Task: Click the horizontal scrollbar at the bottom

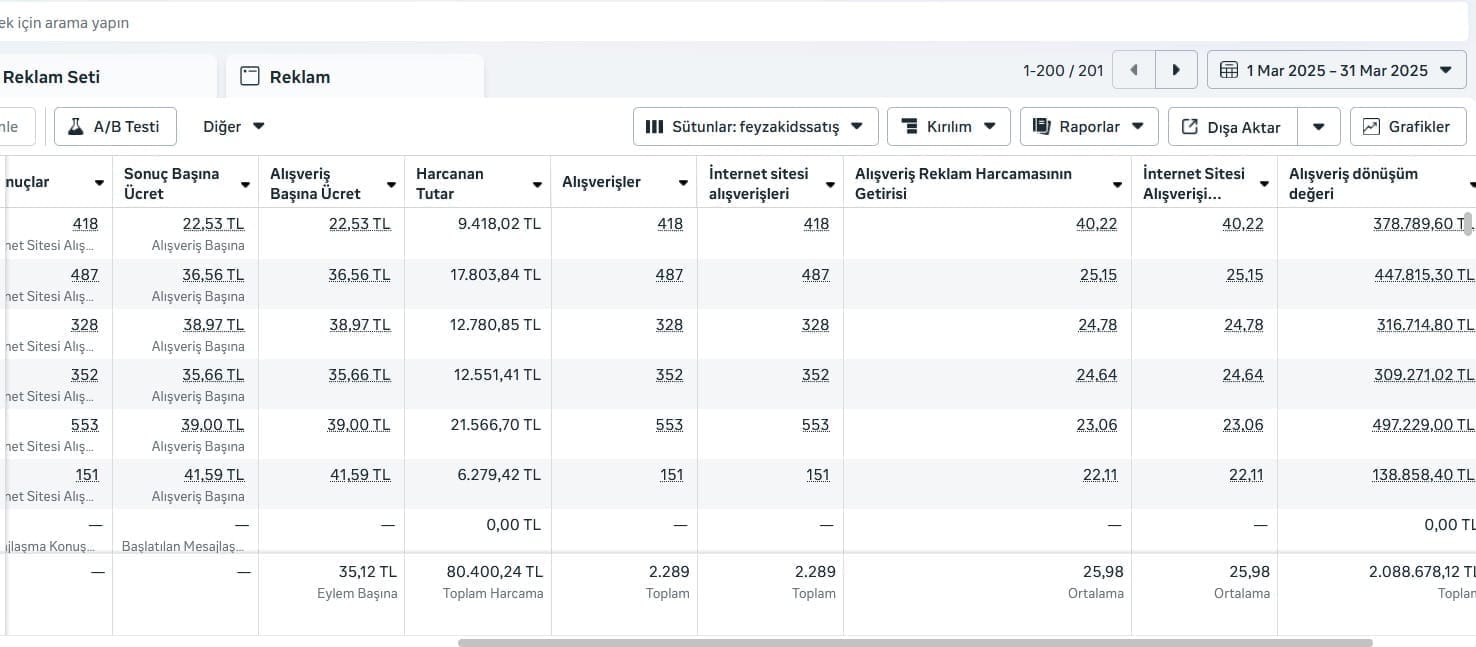Action: (x=914, y=643)
